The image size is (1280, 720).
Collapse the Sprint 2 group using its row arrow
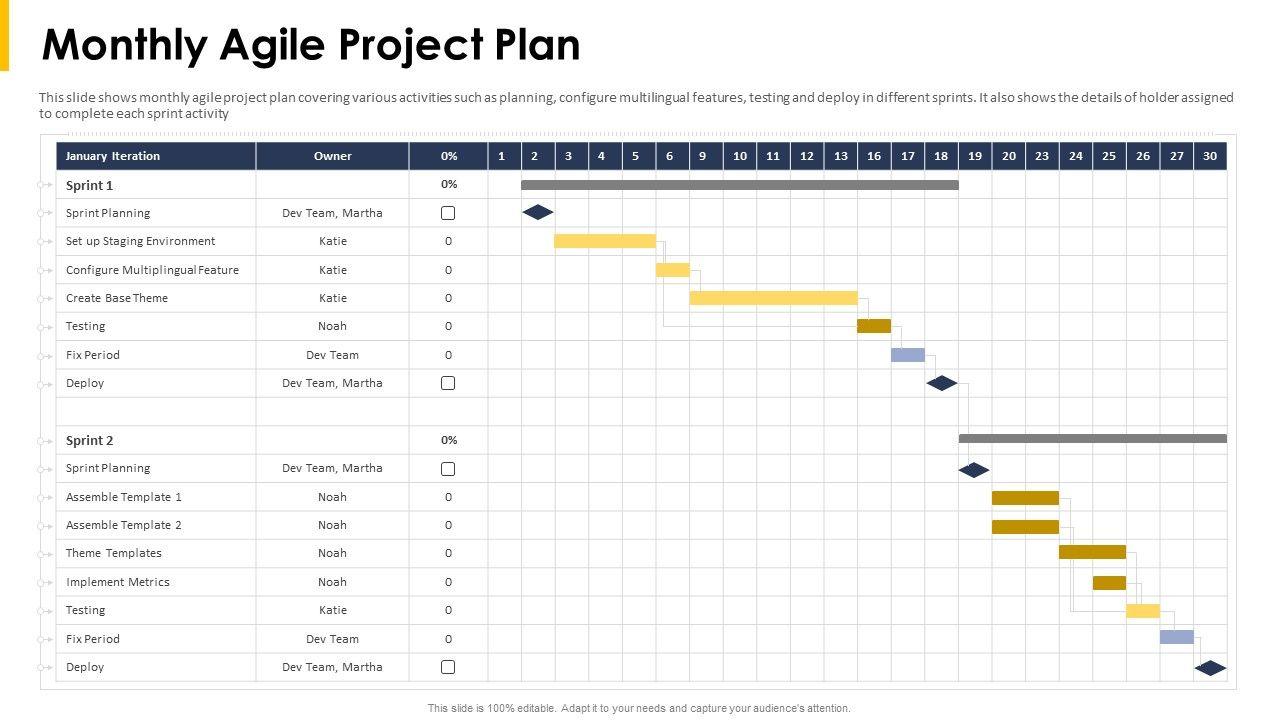[46, 440]
